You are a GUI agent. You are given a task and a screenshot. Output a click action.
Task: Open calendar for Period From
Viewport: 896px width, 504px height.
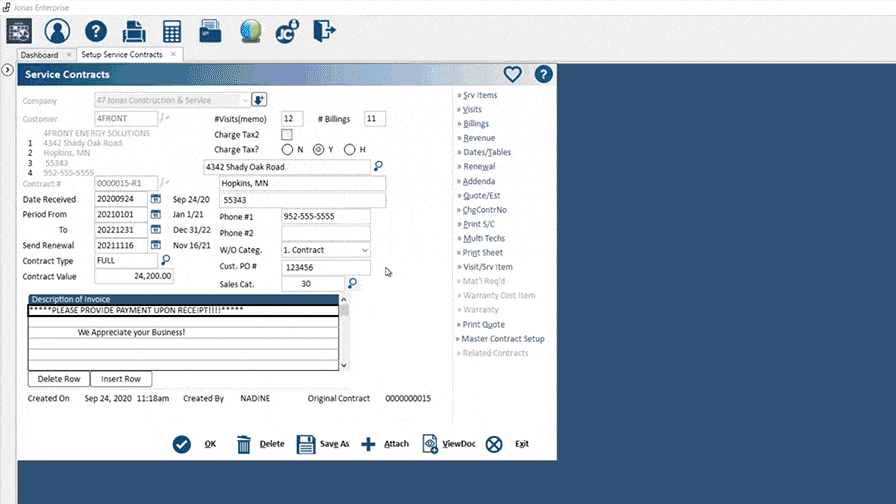point(155,214)
